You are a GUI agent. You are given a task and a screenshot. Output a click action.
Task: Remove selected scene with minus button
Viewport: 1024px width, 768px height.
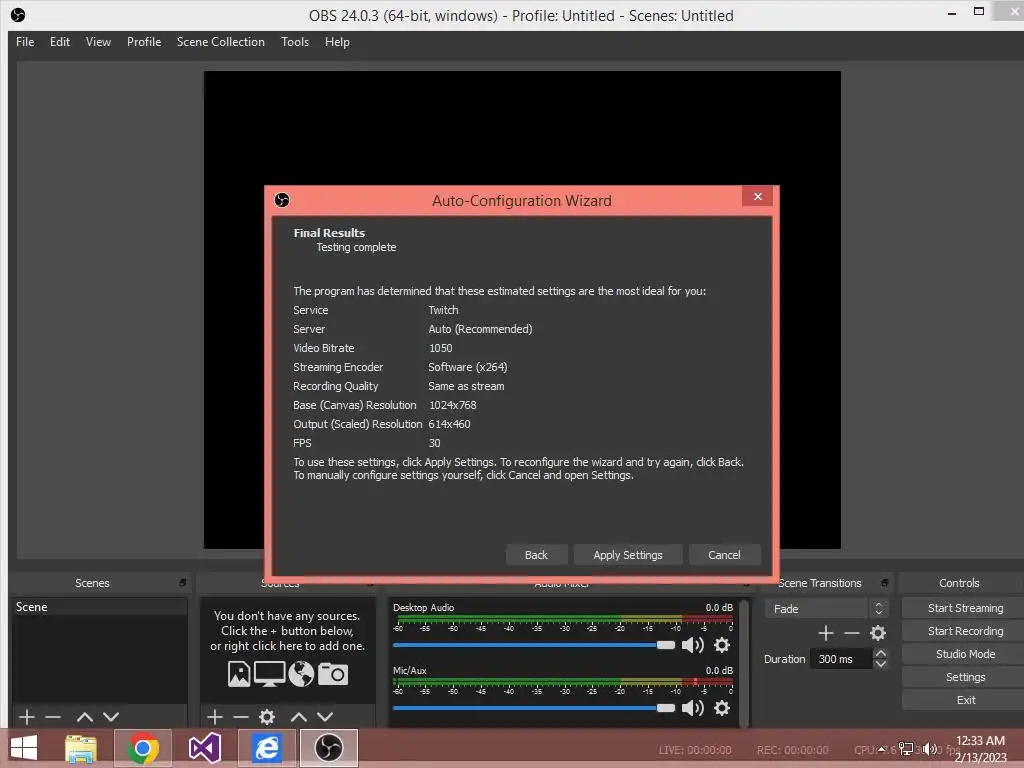(x=54, y=717)
